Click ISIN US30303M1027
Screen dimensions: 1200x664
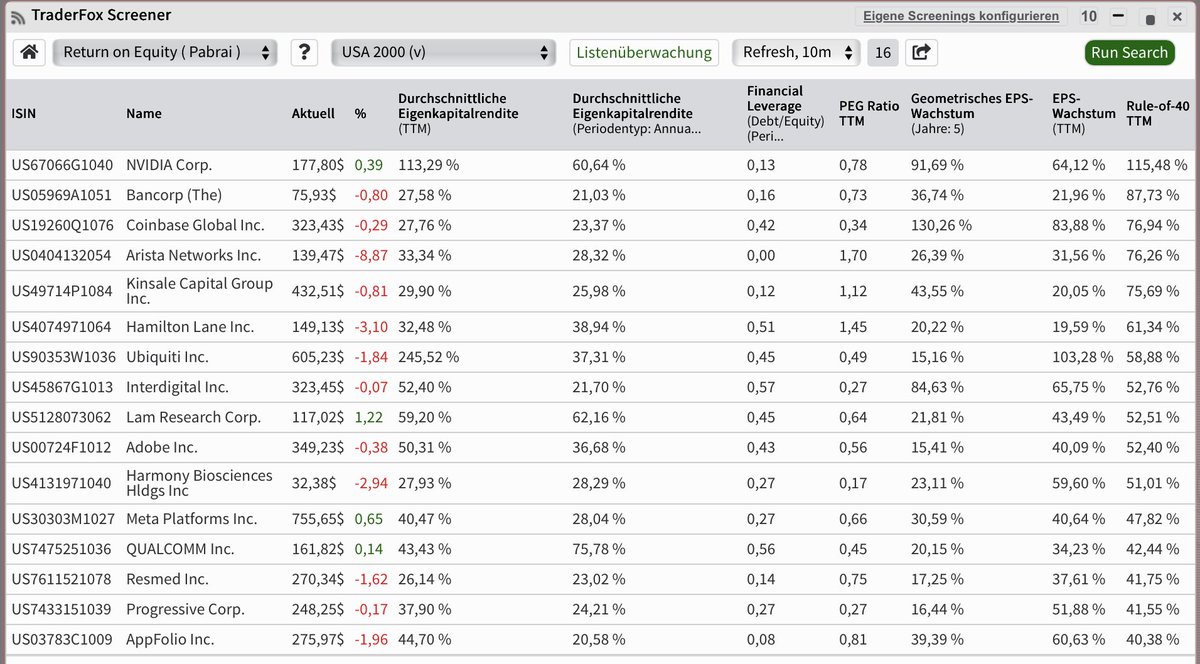click(x=62, y=519)
